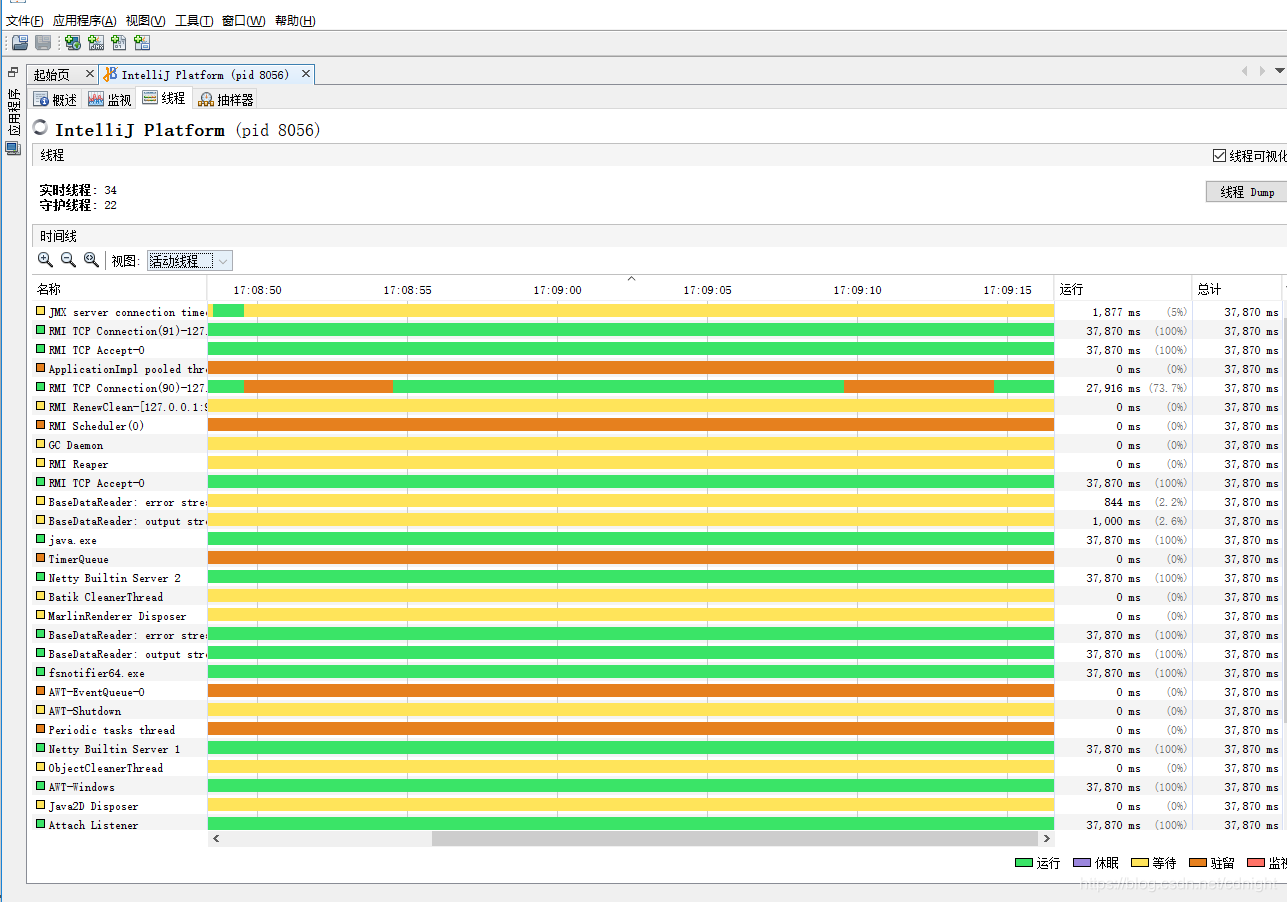Click the Load (open folder) toolbar icon
Screen dimensions: 1287x902
[19, 42]
